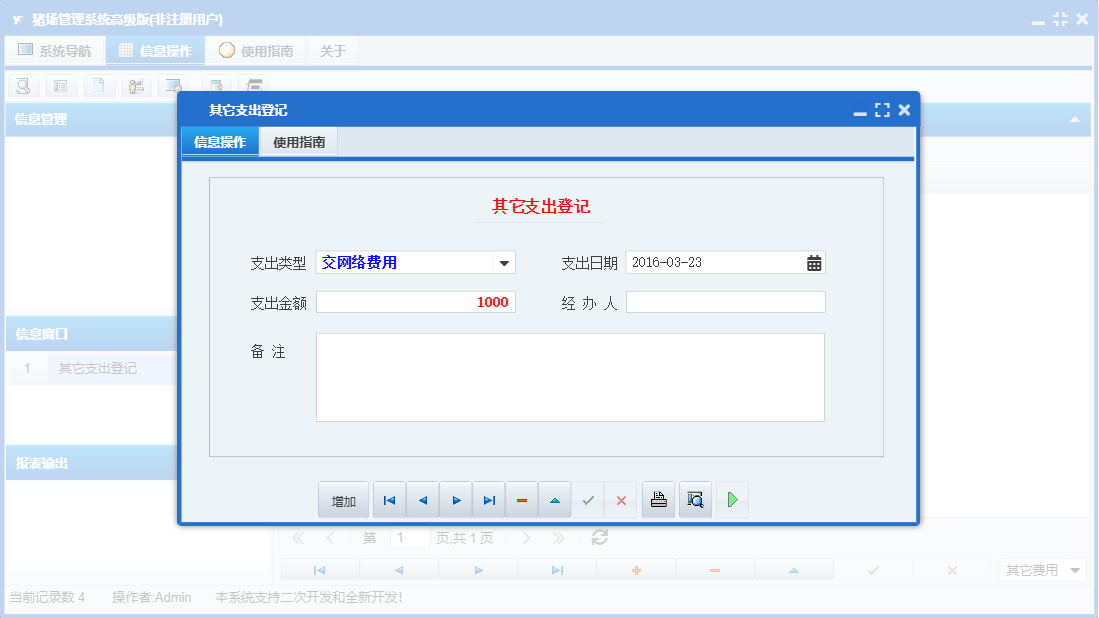Navigate to the next record arrow
1099x618 pixels.
455,499
